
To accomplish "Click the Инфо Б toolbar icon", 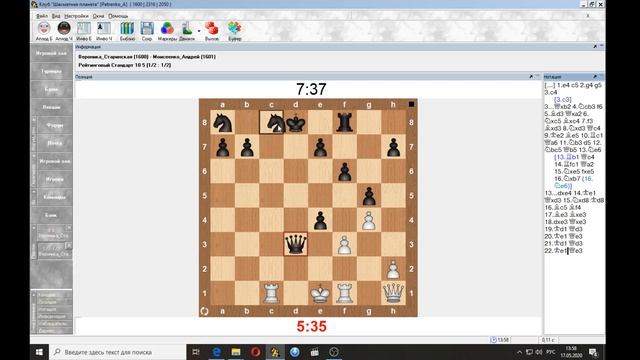I will coord(84,31).
